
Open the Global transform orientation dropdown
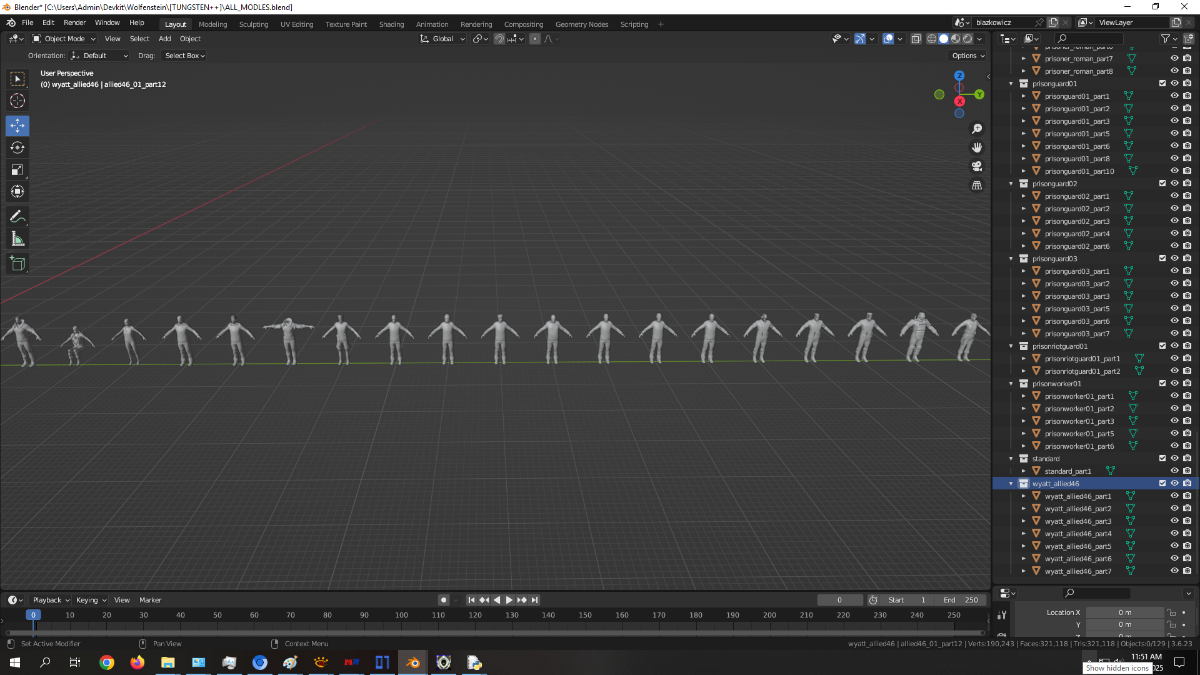tap(443, 39)
